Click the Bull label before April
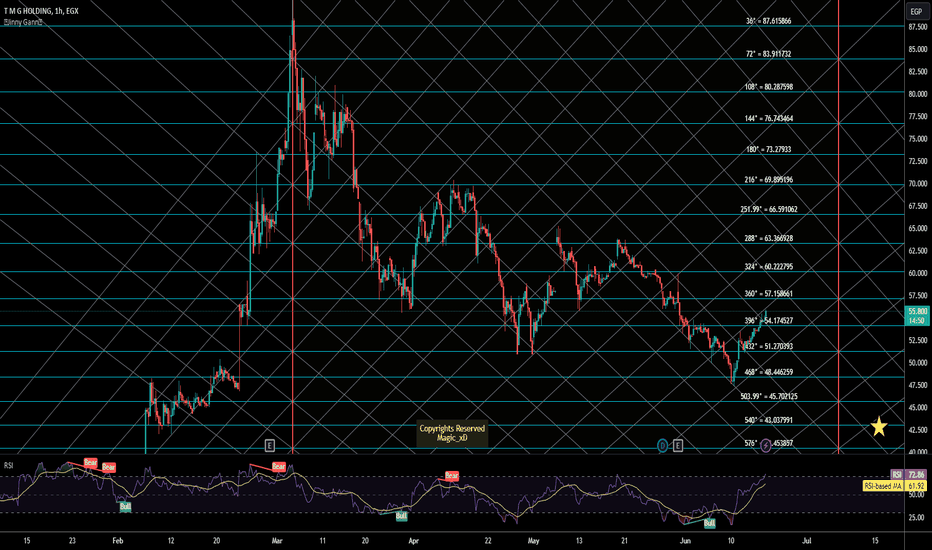Viewport: 932px width, 550px height. [401, 516]
